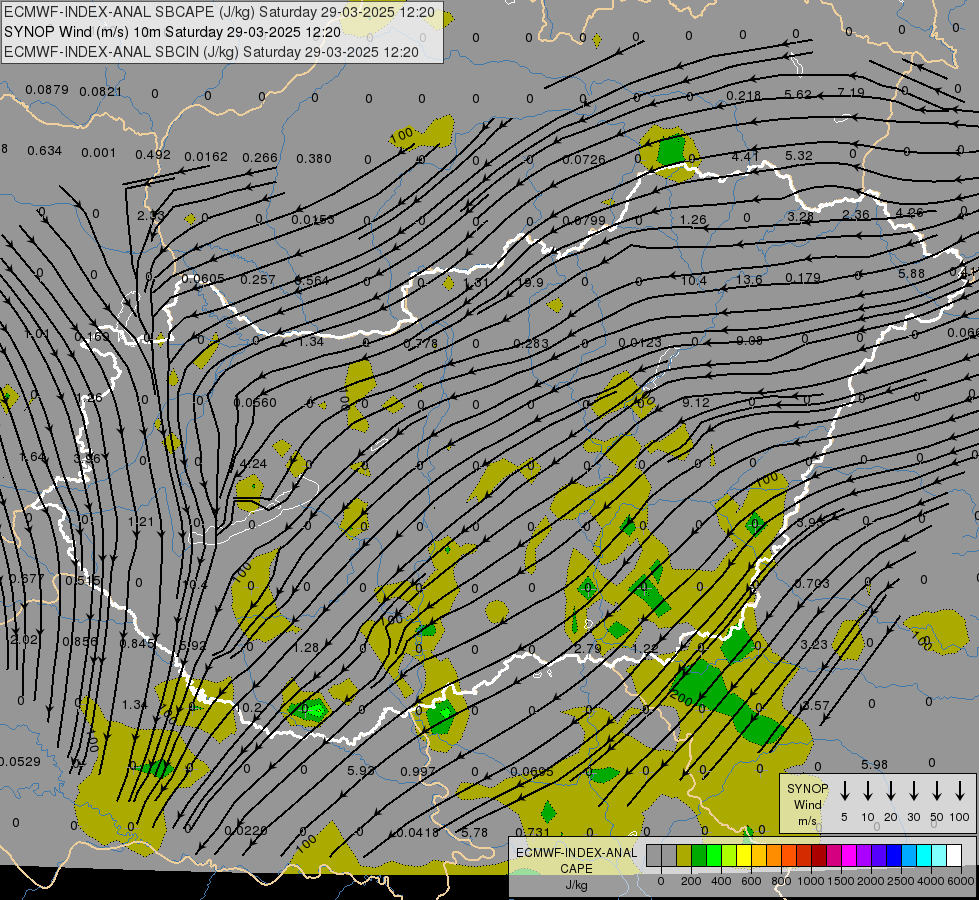Click the 1000 label on CAPE scale
This screenshot has width=979, height=900.
[811, 881]
